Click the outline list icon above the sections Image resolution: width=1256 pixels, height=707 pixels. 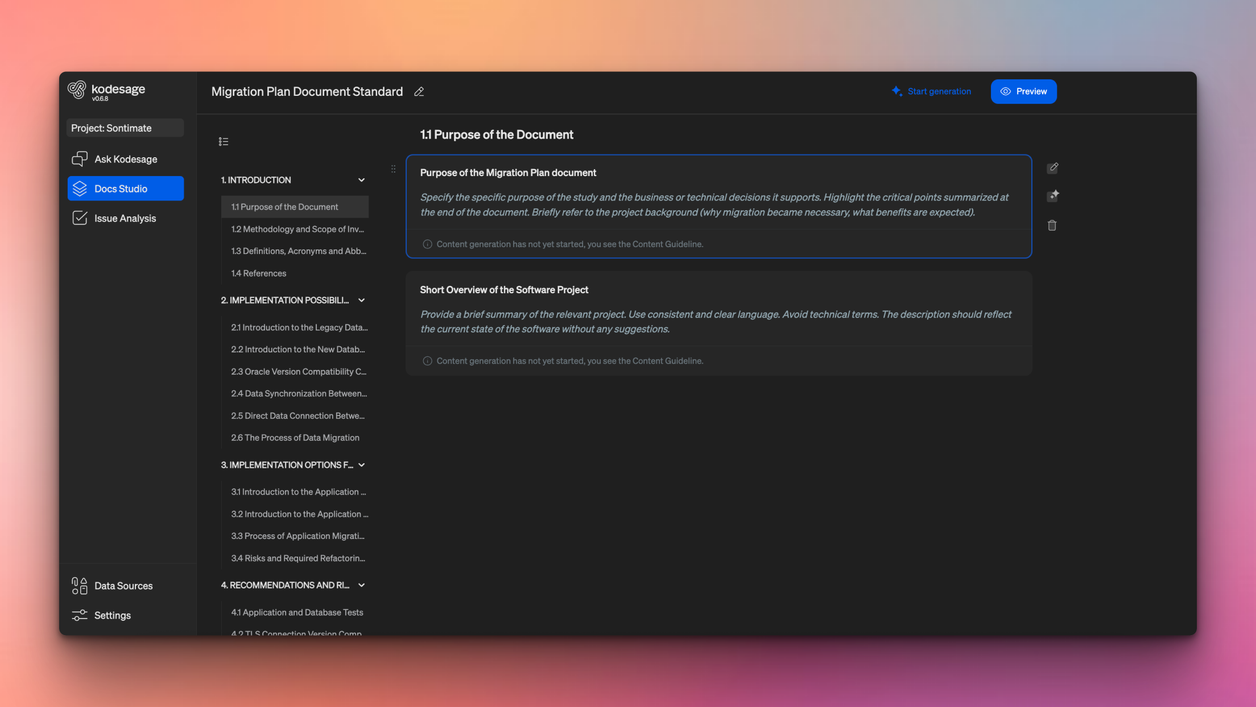[x=223, y=142]
